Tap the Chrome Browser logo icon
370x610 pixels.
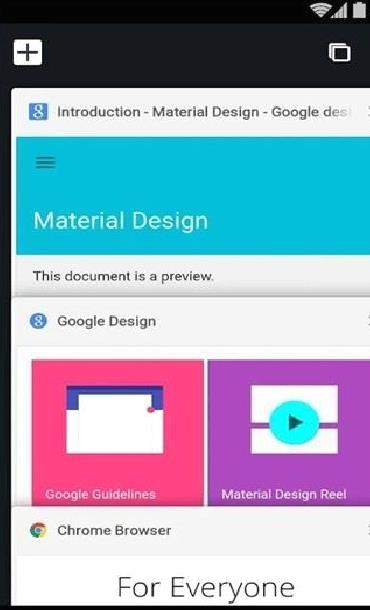(x=38, y=530)
